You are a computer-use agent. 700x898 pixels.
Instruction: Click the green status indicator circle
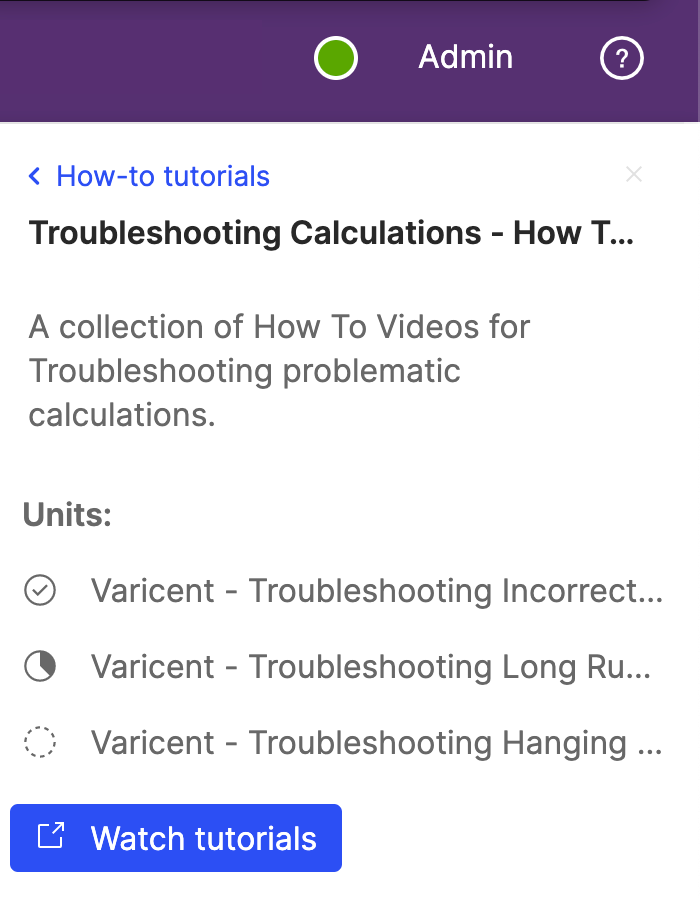[336, 58]
